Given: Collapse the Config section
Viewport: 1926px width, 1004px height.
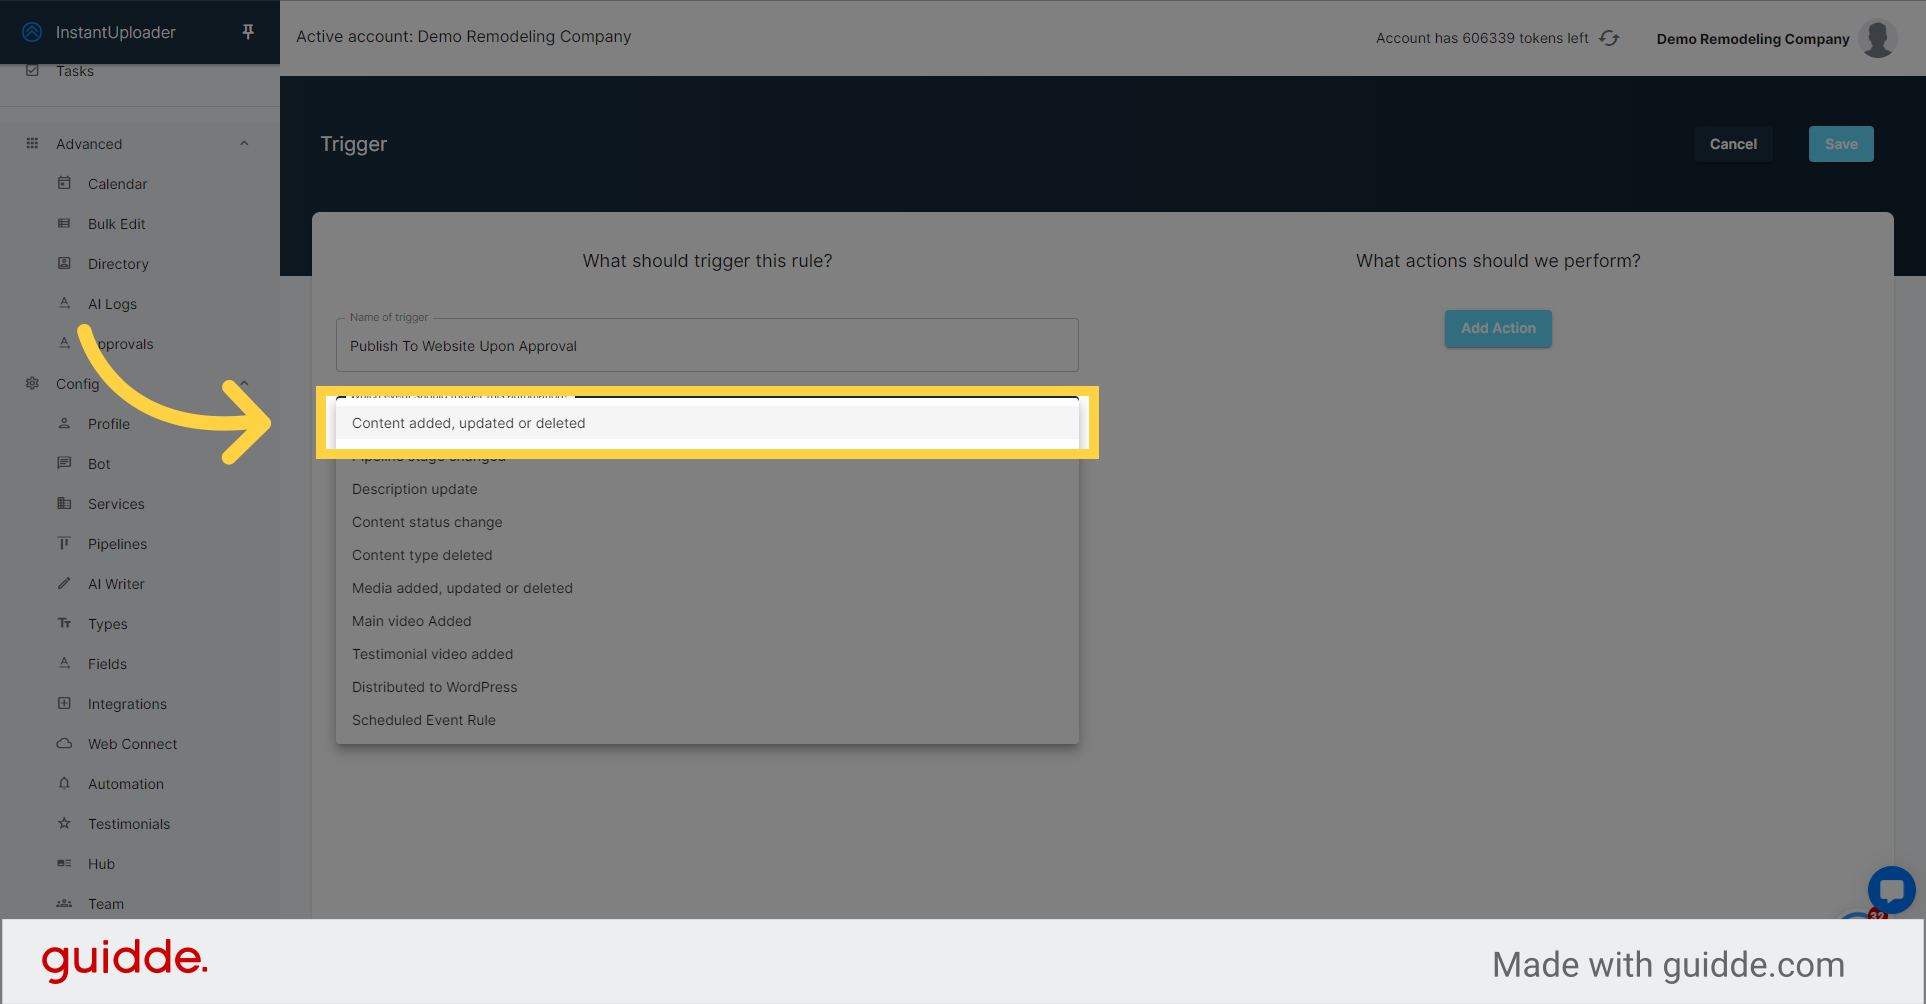Looking at the screenshot, I should [x=244, y=383].
